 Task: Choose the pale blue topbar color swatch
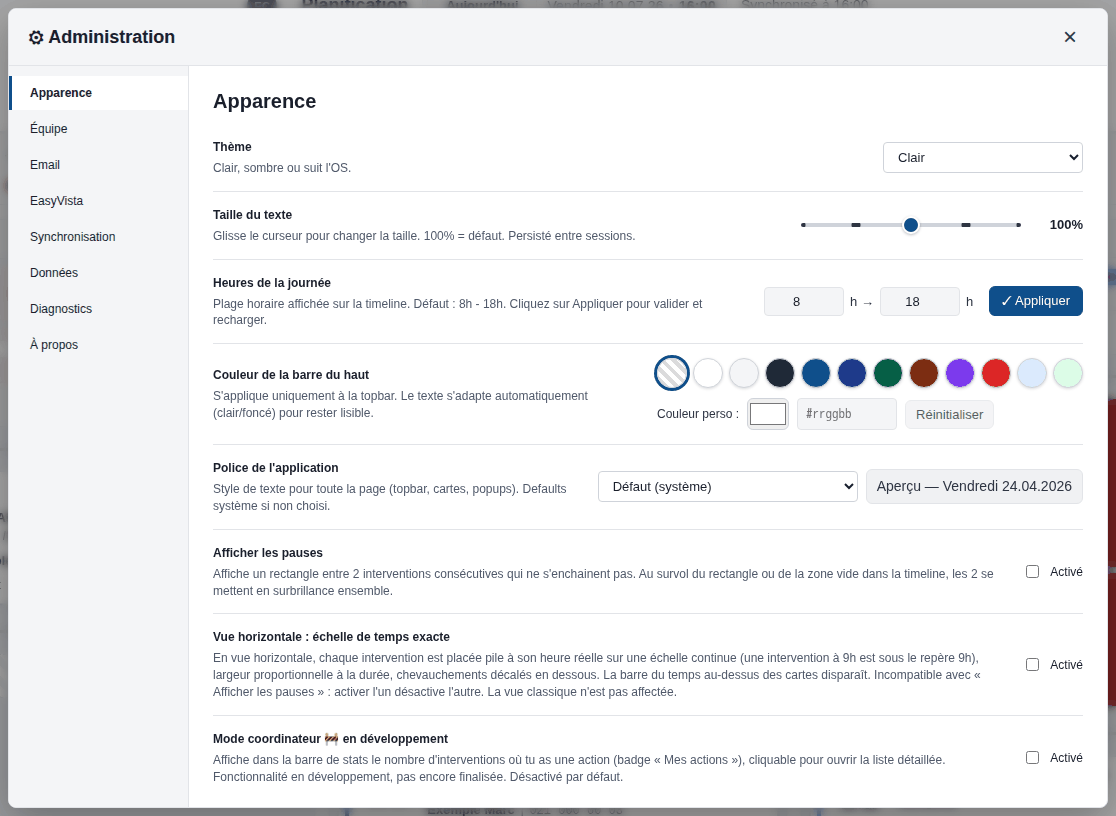pos(1032,373)
